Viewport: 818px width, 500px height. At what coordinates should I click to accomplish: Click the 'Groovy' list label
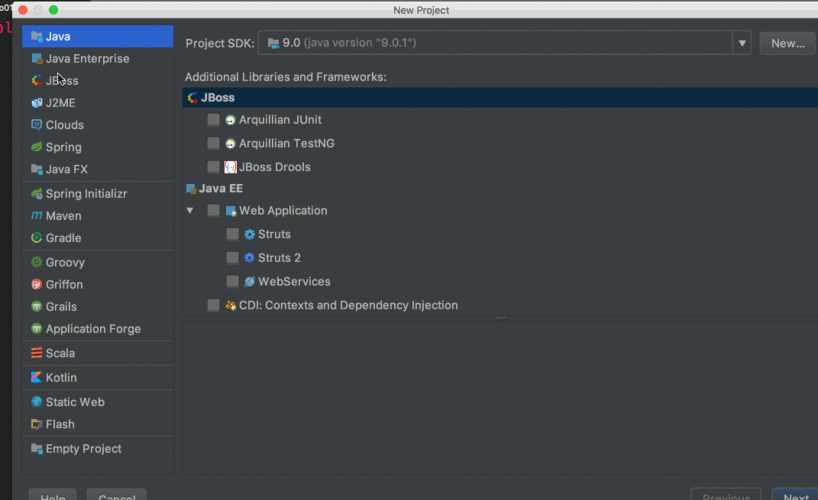click(65, 263)
